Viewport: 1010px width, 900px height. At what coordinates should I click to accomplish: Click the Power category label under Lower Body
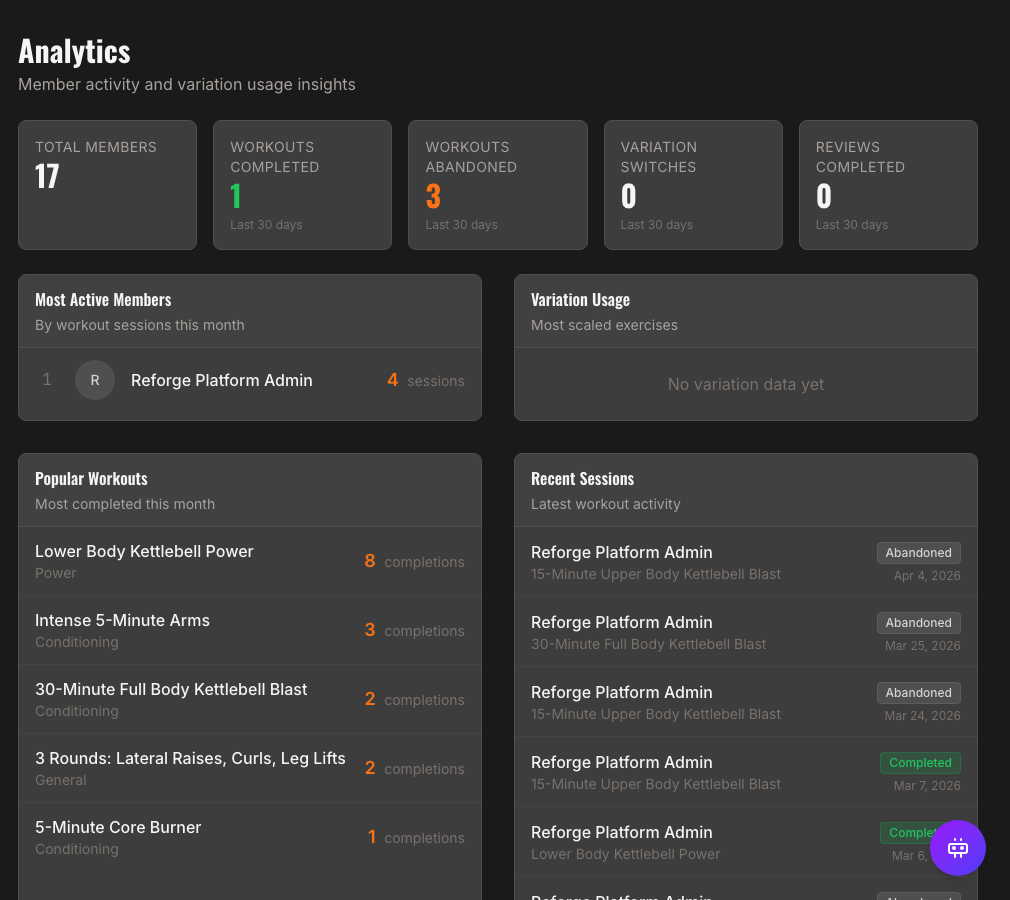pyautogui.click(x=55, y=573)
